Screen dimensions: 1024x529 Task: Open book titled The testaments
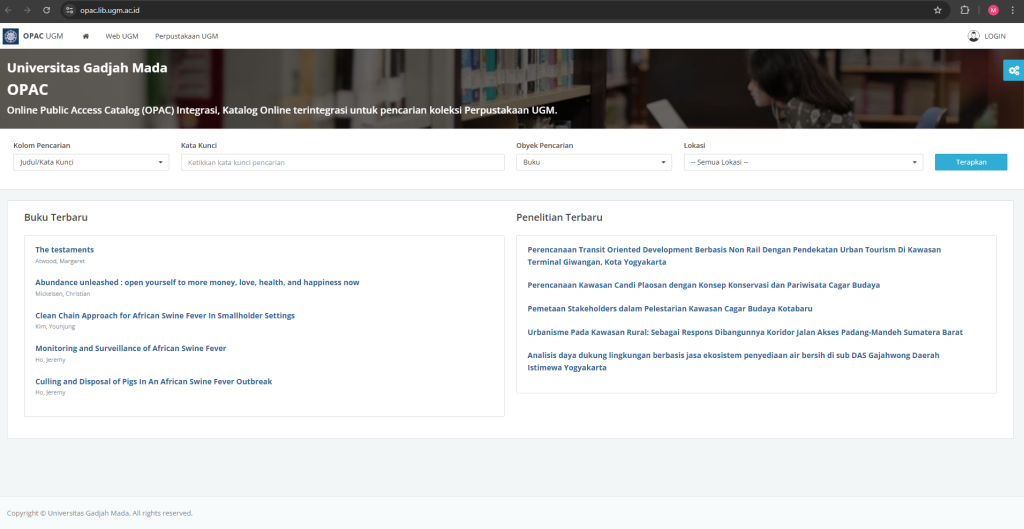[64, 249]
